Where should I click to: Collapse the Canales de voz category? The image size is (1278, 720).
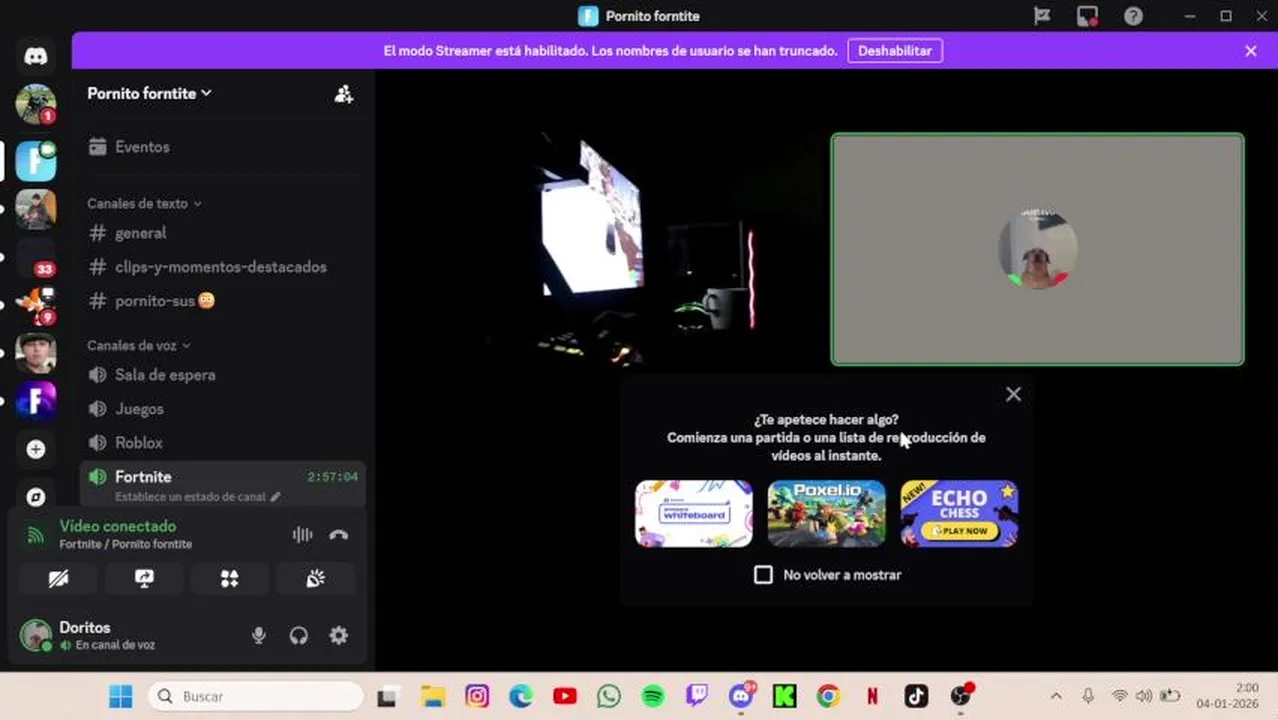tap(138, 345)
